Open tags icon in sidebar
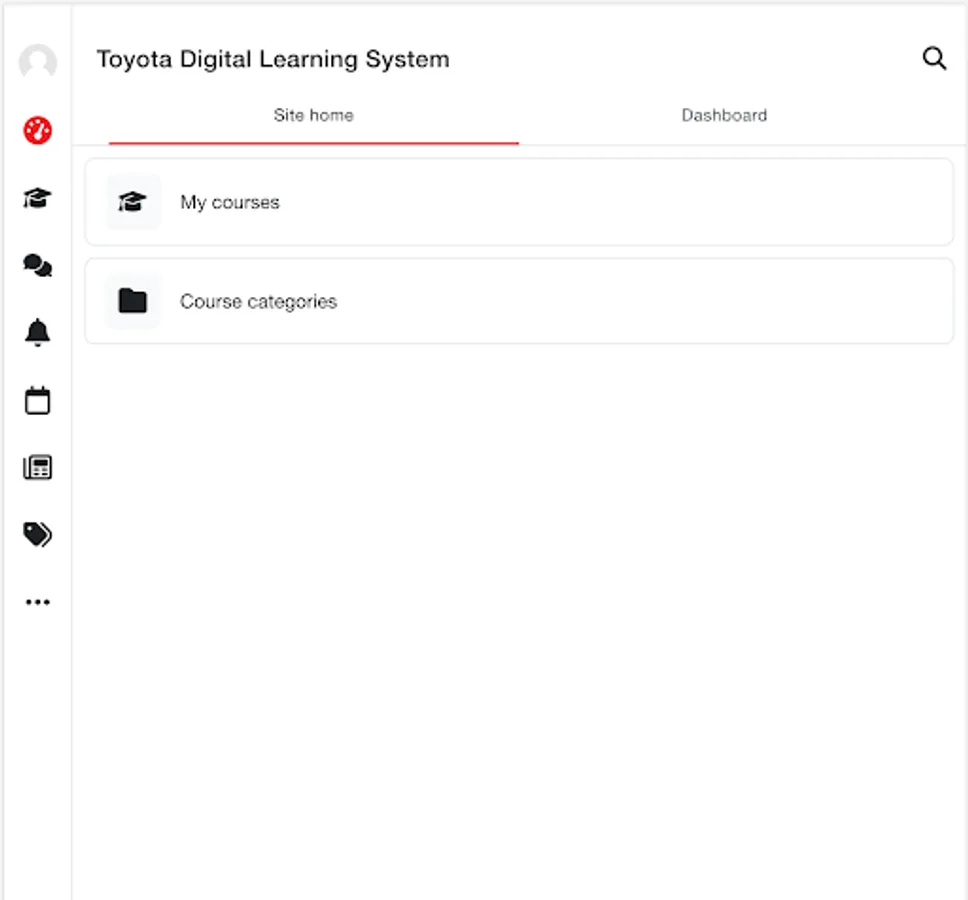Image resolution: width=968 pixels, height=900 pixels. [x=38, y=535]
